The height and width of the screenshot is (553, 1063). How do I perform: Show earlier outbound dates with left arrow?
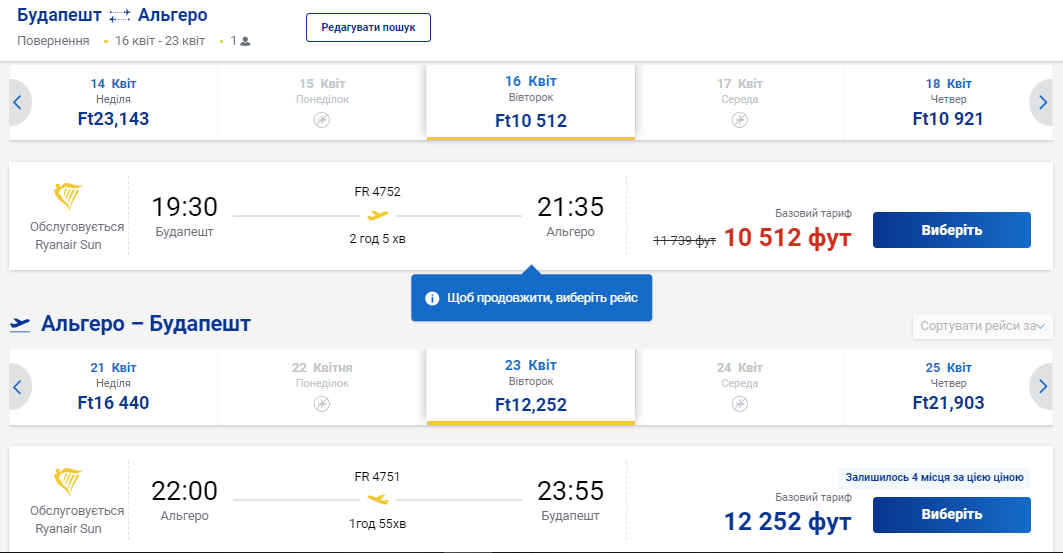click(x=18, y=102)
